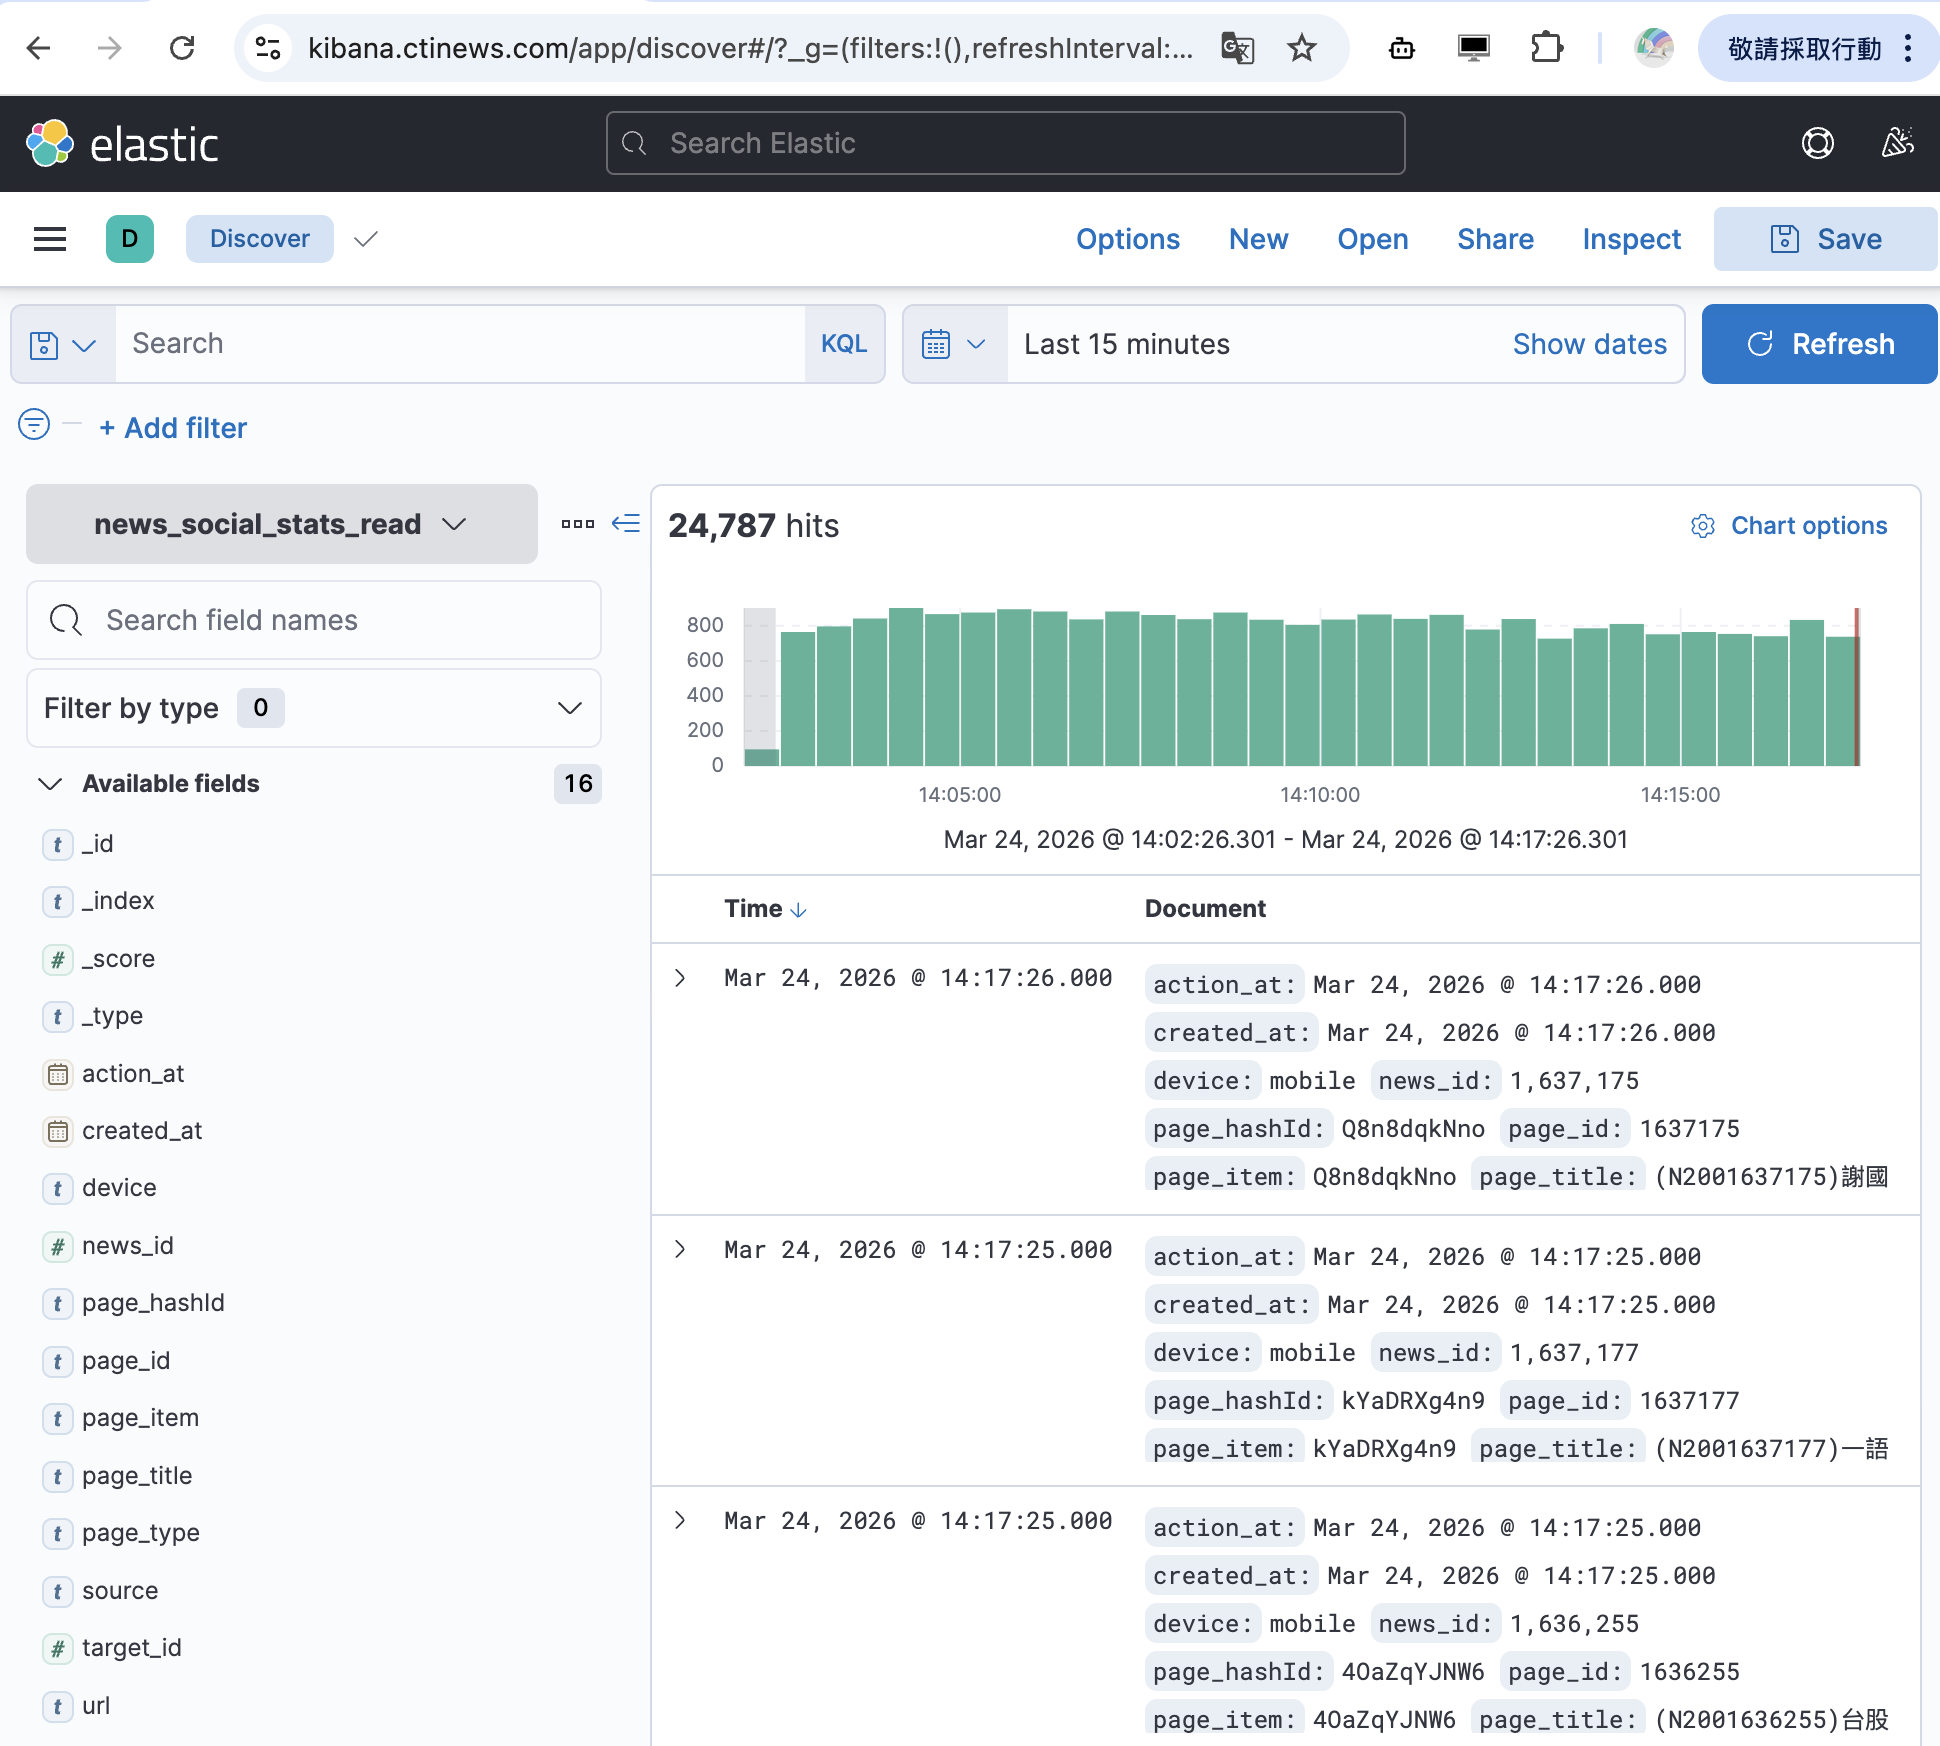The width and height of the screenshot is (1940, 1746).
Task: Click the filter options circle icon
Action: [x=34, y=425]
